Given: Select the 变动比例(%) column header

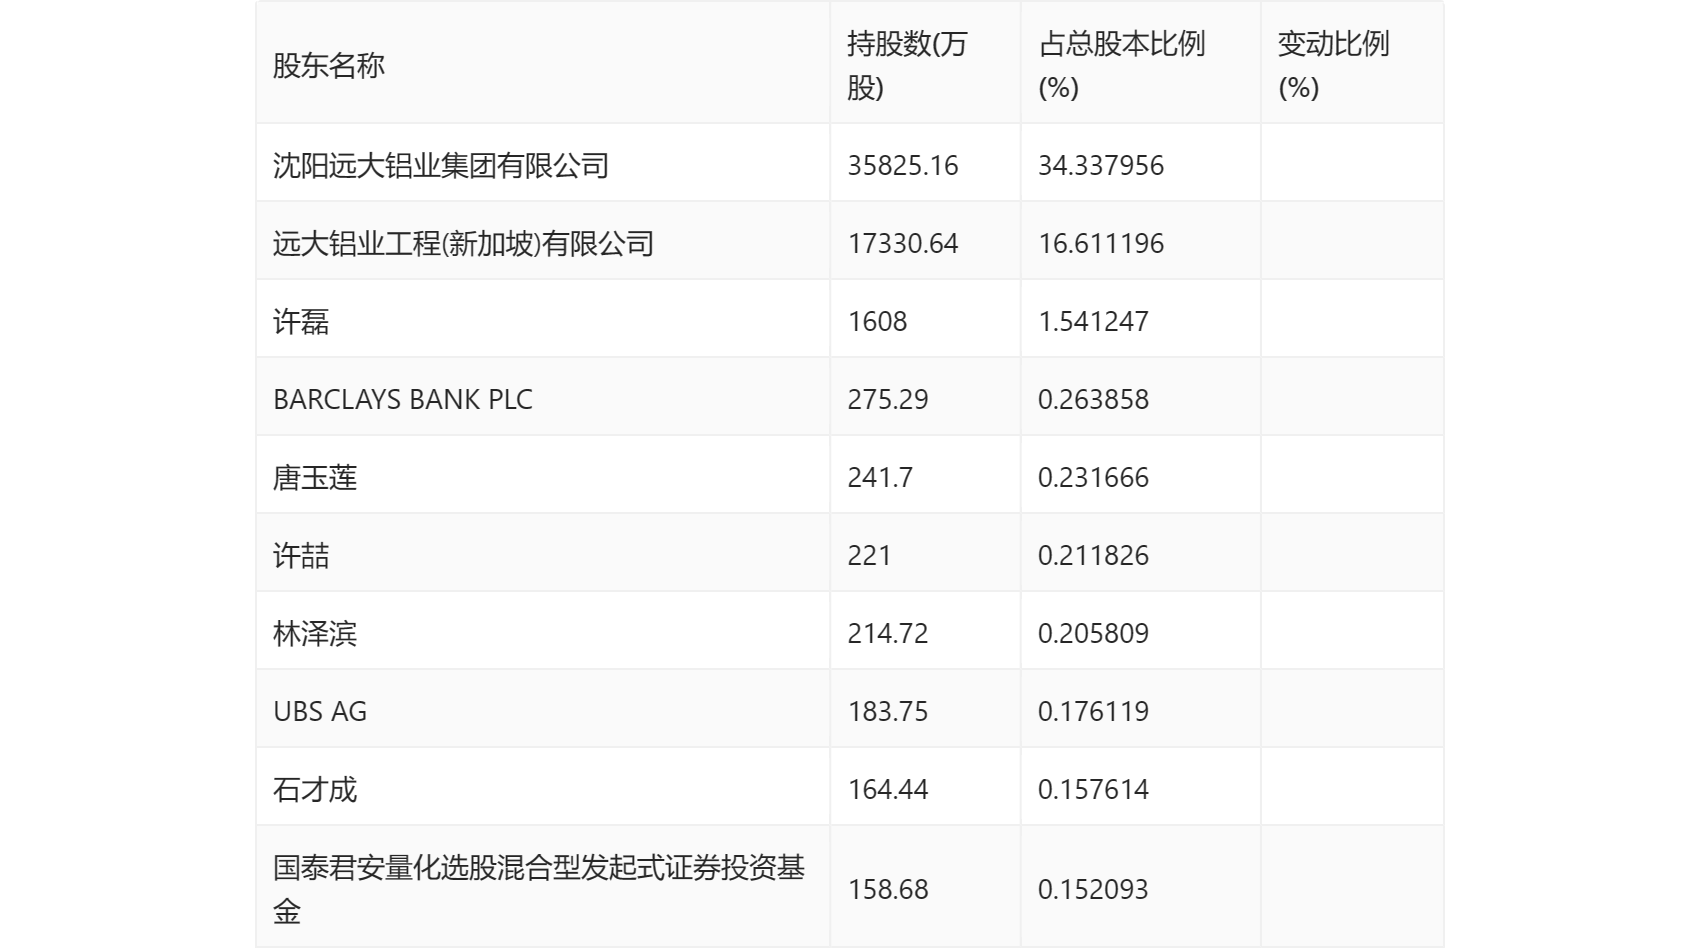Looking at the screenshot, I should (1333, 66).
